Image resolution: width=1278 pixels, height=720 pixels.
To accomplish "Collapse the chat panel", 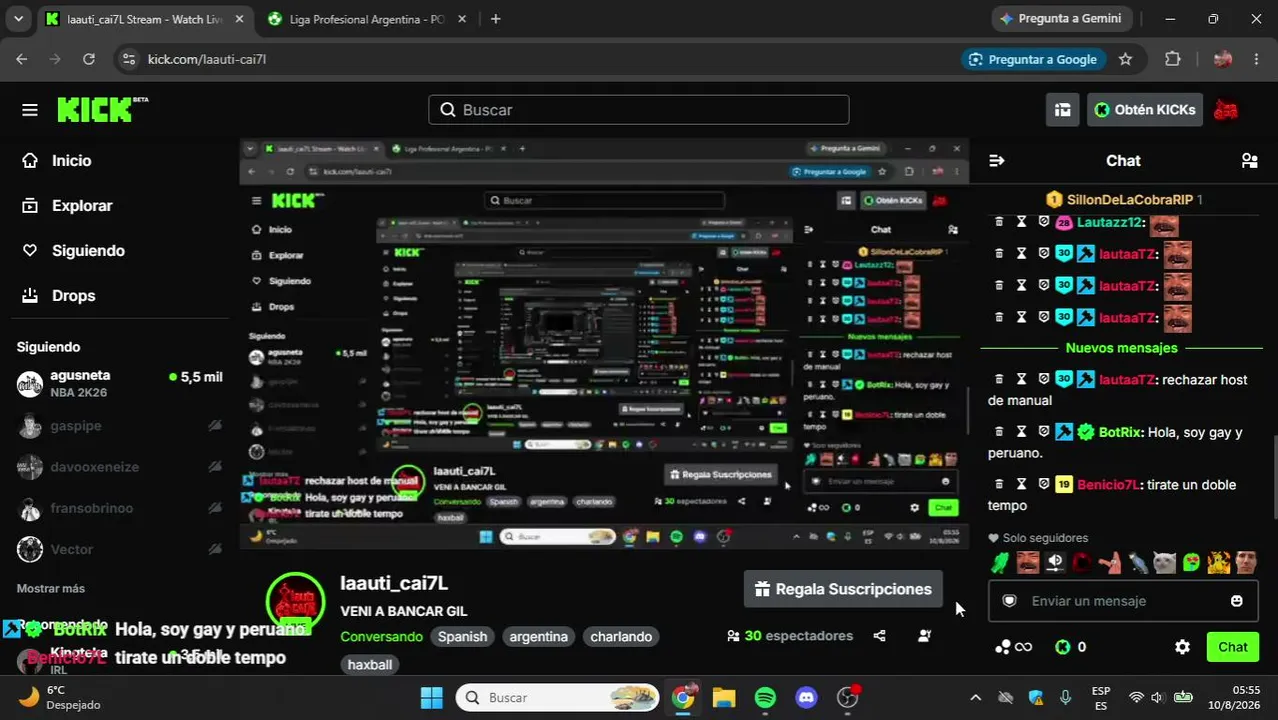I will [996, 160].
